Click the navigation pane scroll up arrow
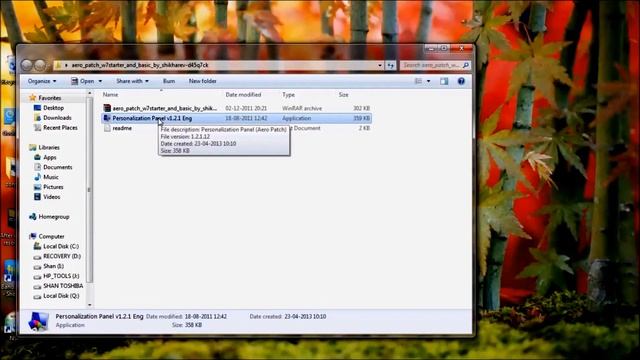Viewport: 640px width, 360px height. 90,94
